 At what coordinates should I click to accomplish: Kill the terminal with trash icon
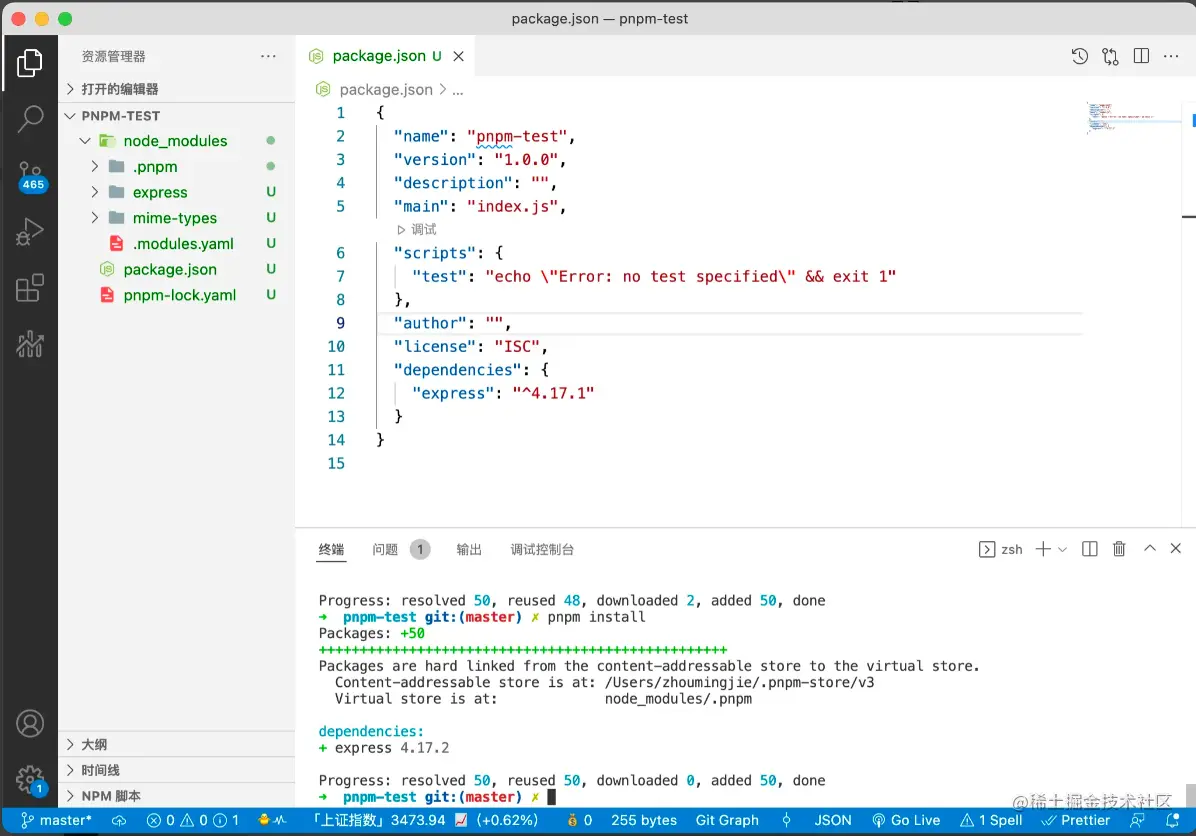coord(1119,548)
